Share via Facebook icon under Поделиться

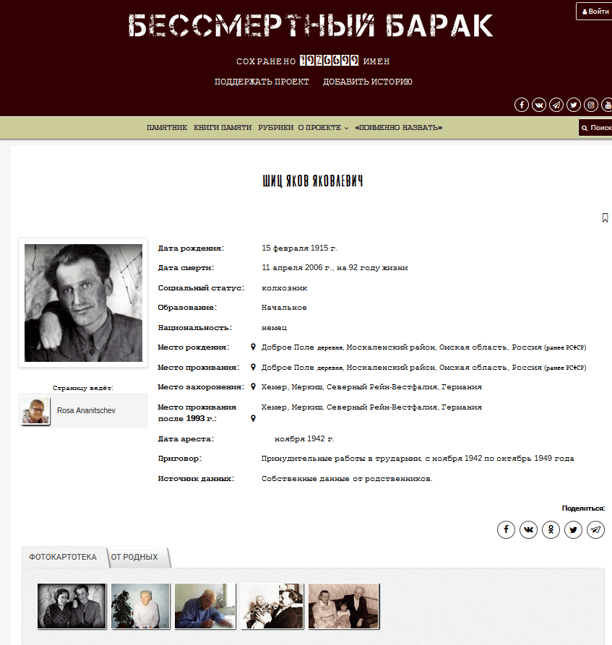point(506,529)
